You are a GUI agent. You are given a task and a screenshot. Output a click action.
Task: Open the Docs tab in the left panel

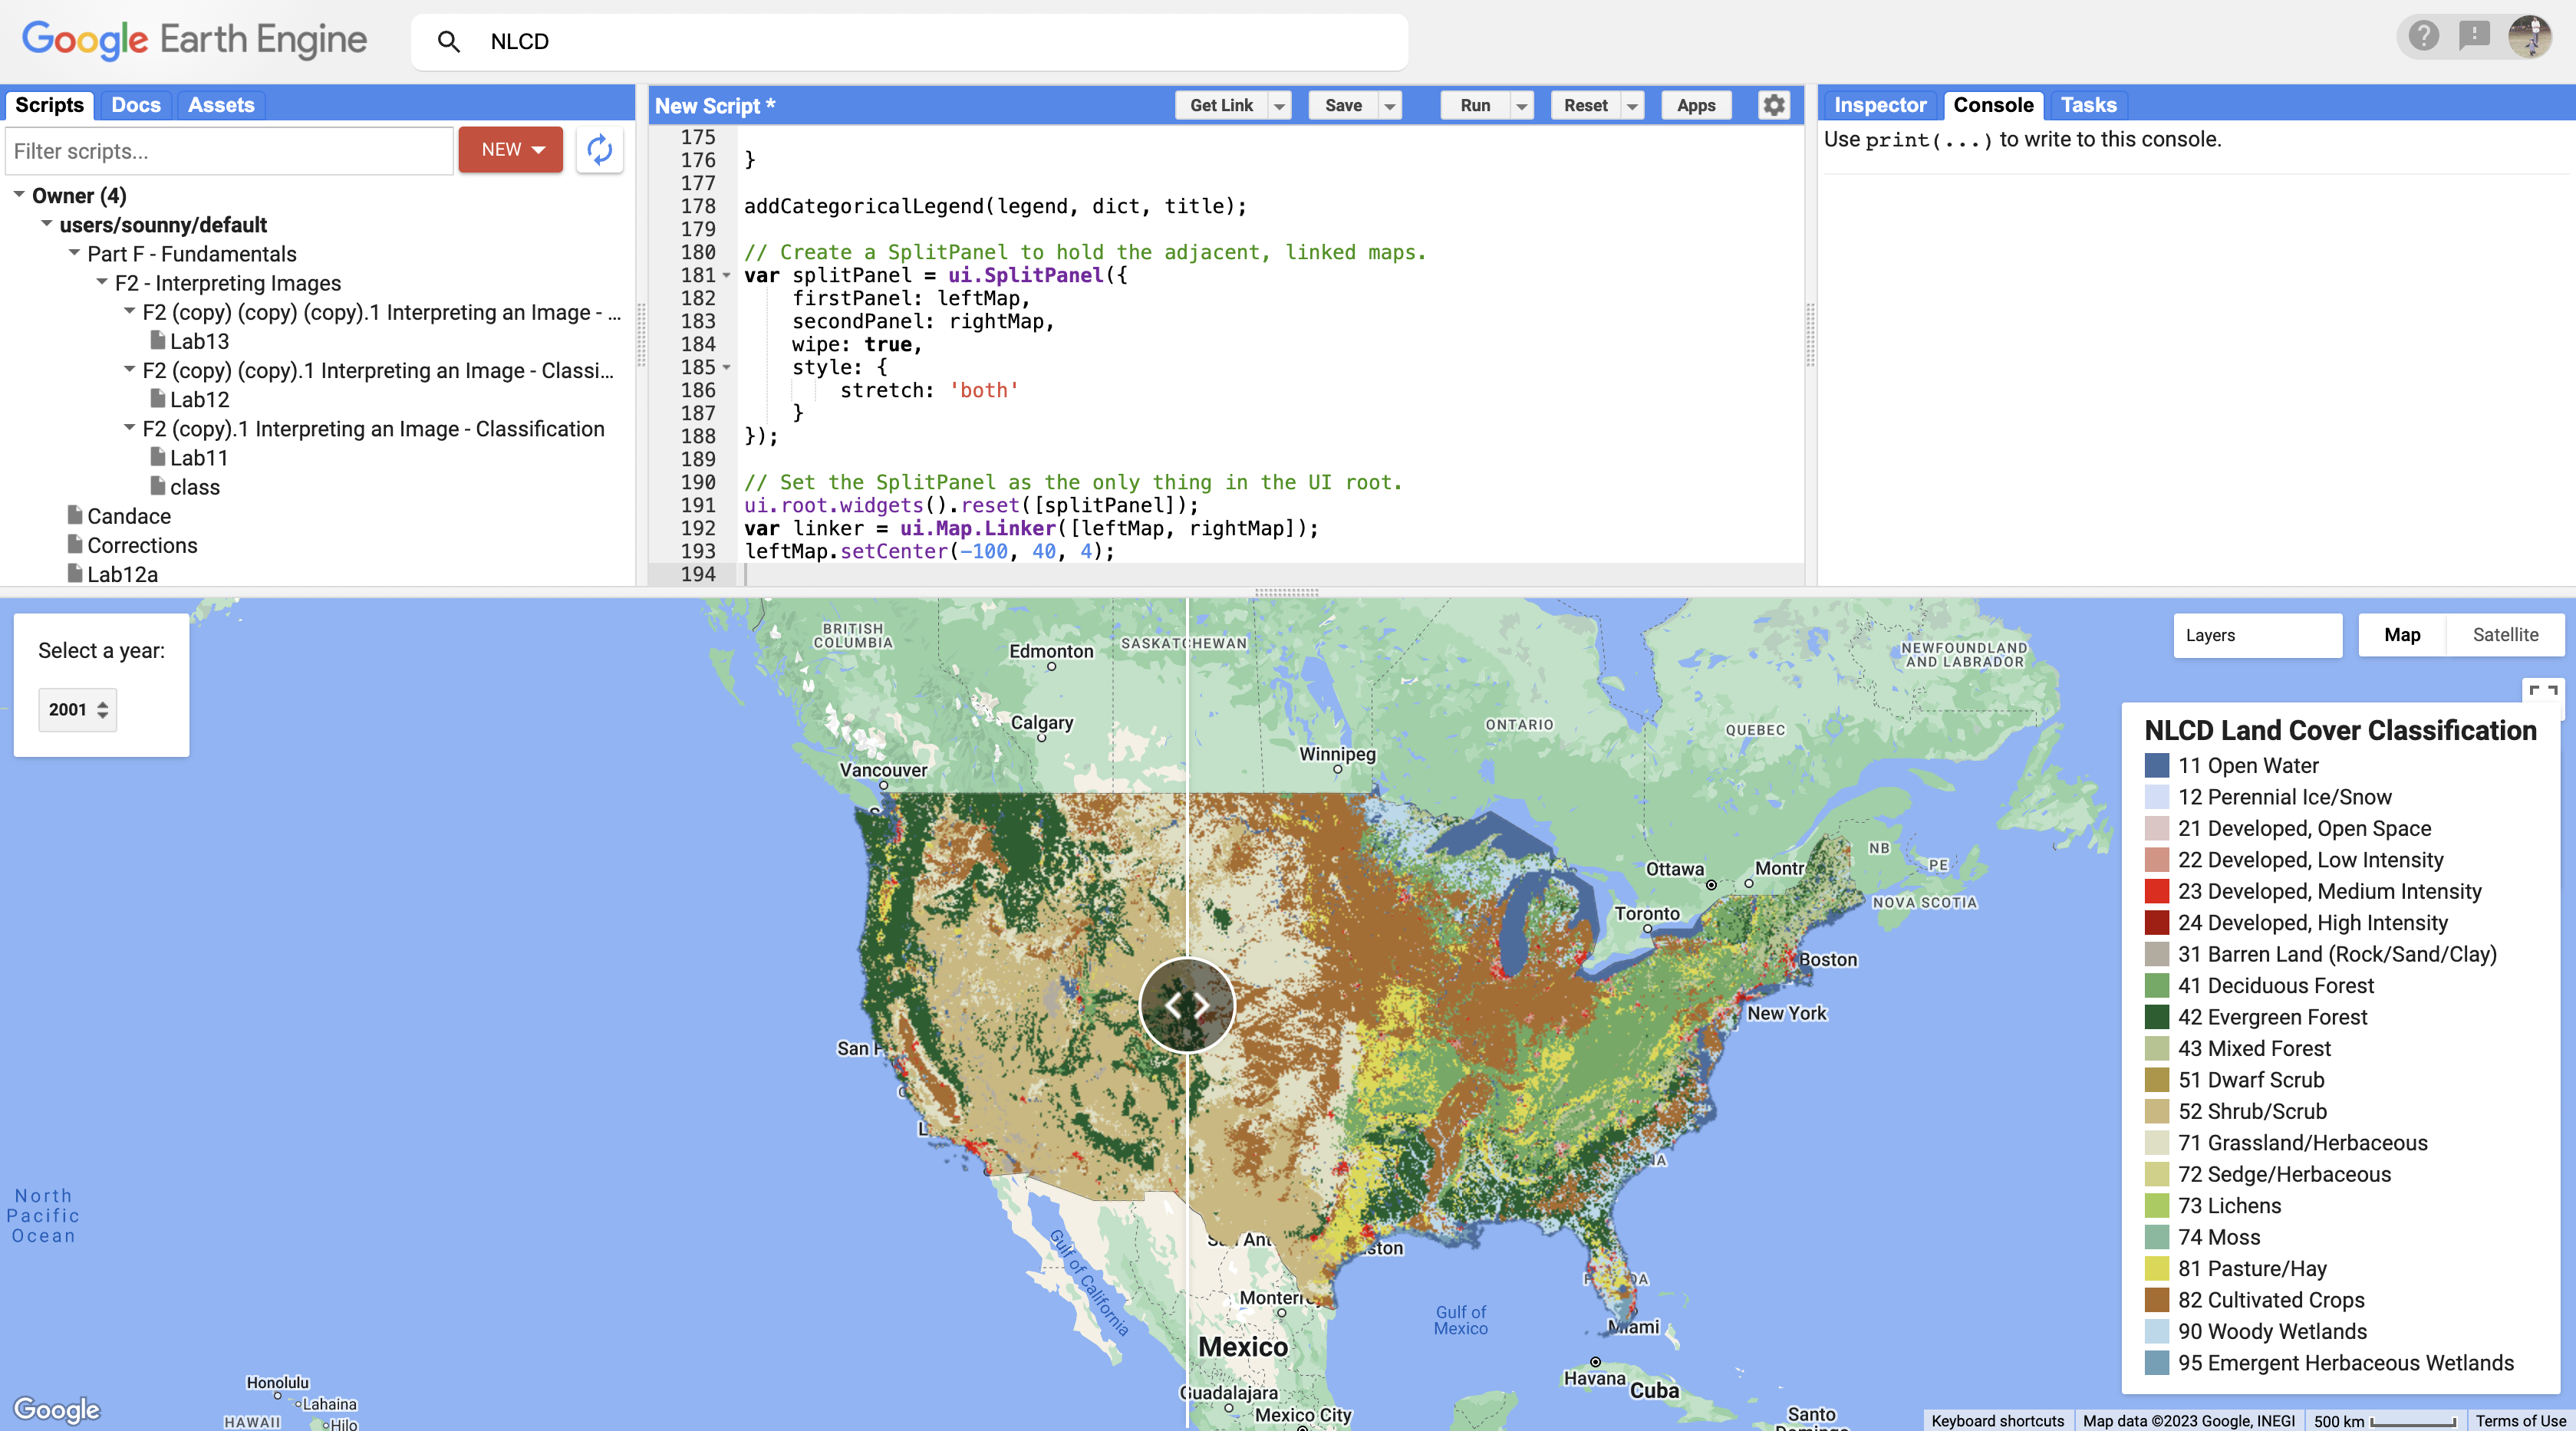pyautogui.click(x=136, y=104)
